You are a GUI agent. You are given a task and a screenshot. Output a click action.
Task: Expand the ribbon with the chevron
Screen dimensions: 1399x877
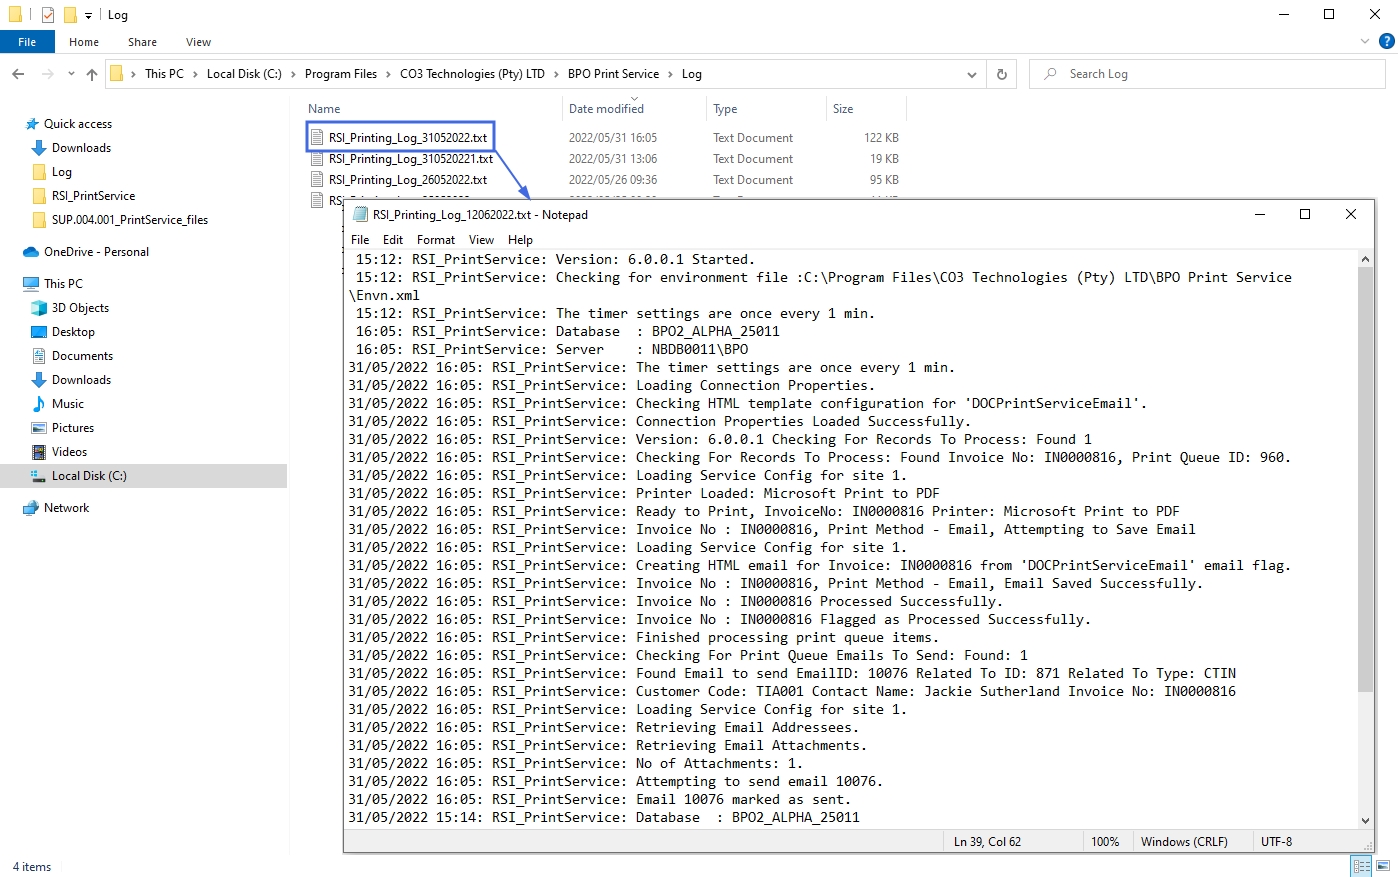(x=1365, y=41)
